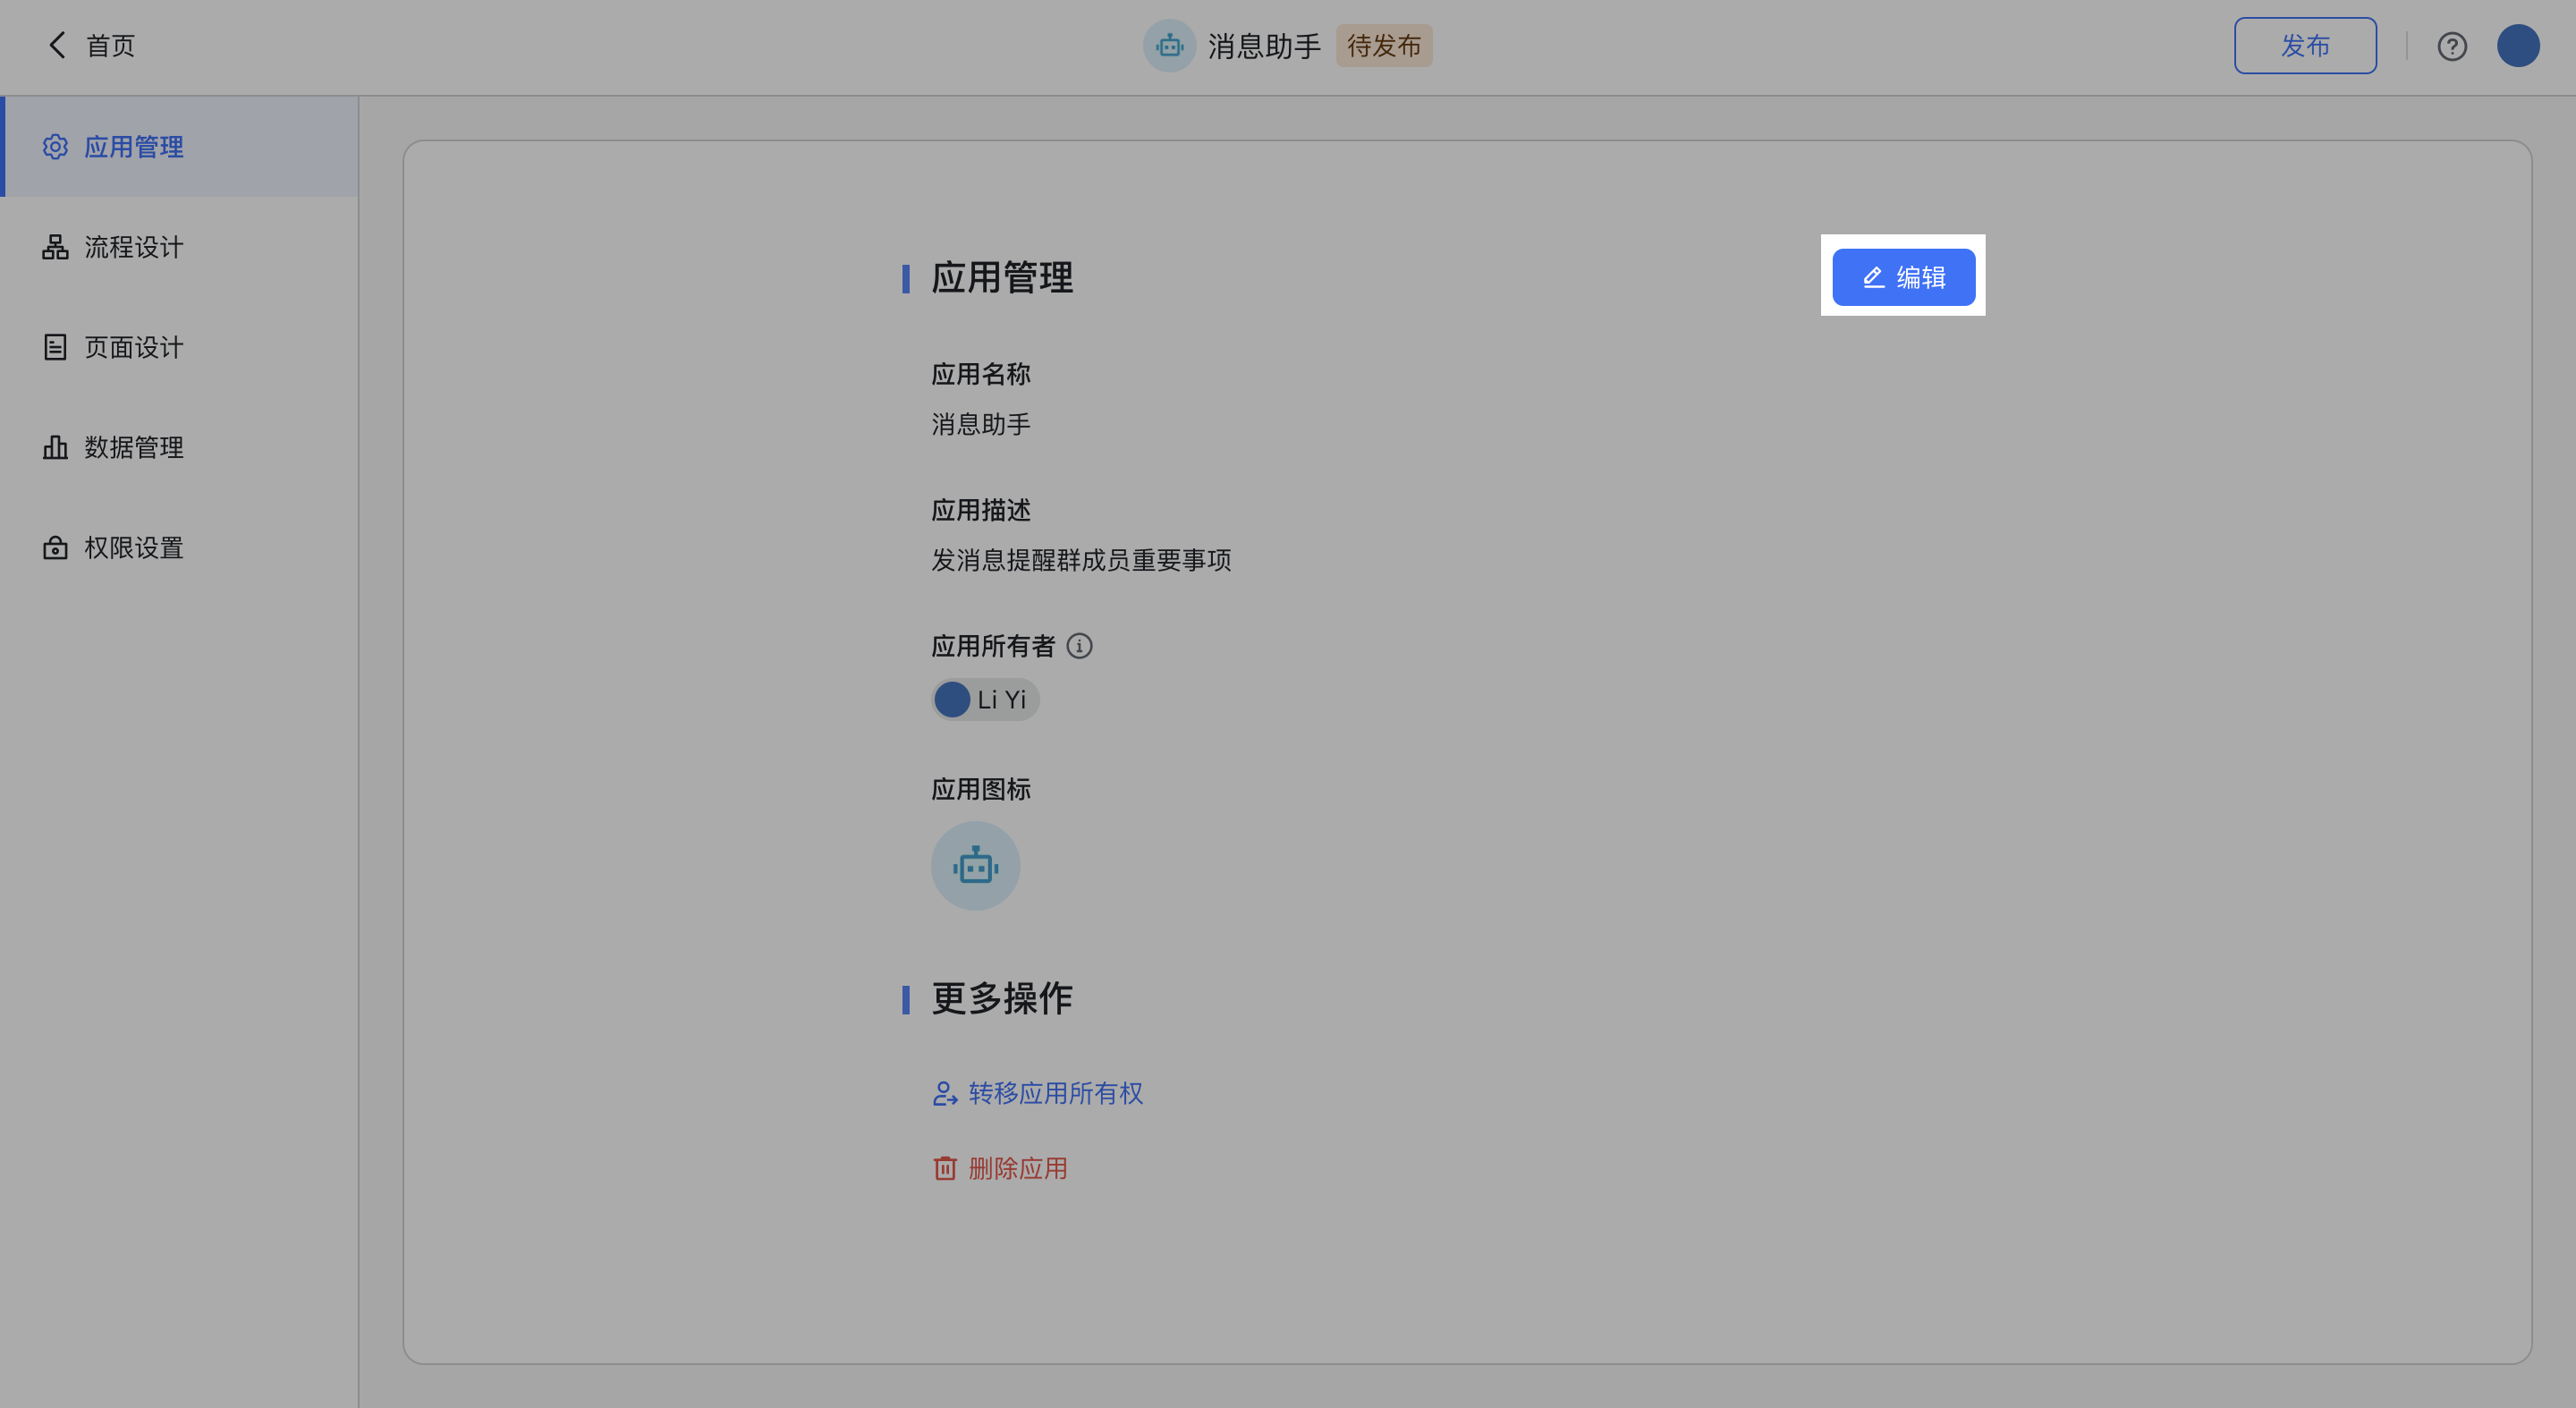The image size is (2576, 1408).
Task: Click 删除应用 link
Action: (1000, 1168)
